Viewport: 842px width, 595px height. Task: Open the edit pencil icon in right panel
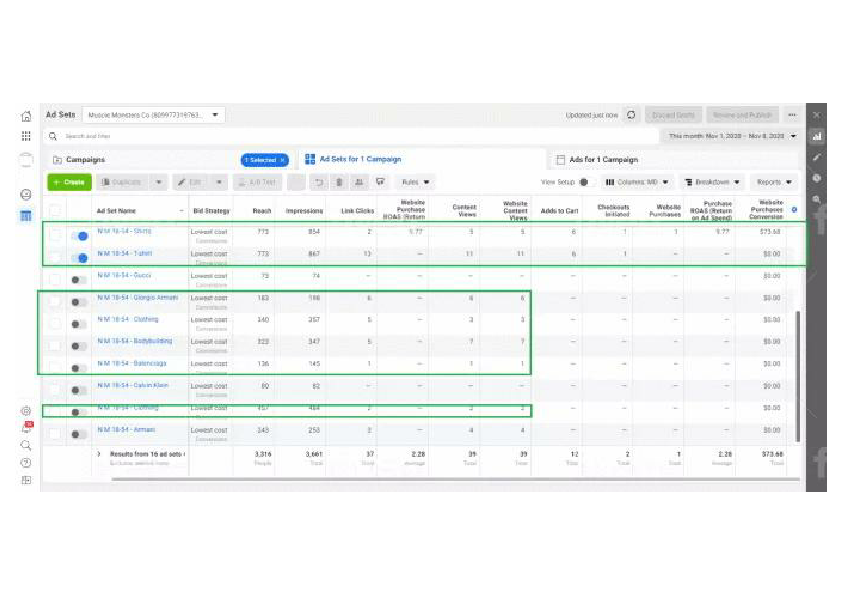point(817,157)
